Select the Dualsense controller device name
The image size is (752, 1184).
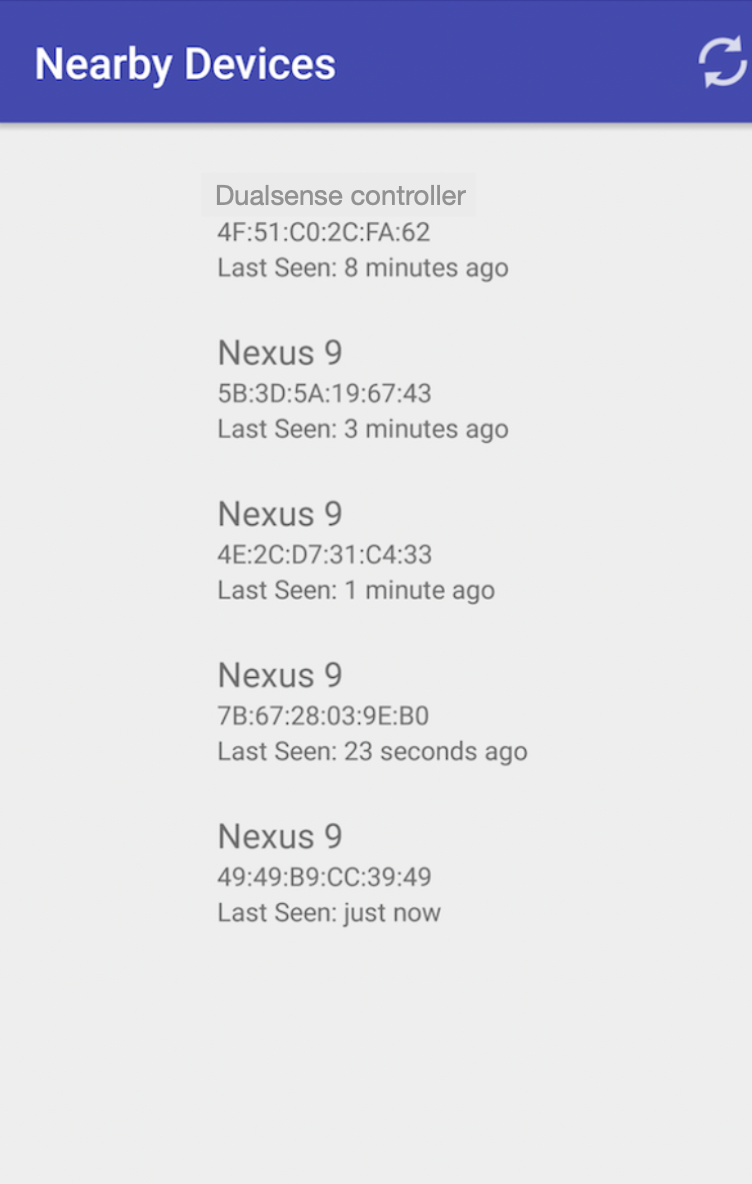[340, 195]
